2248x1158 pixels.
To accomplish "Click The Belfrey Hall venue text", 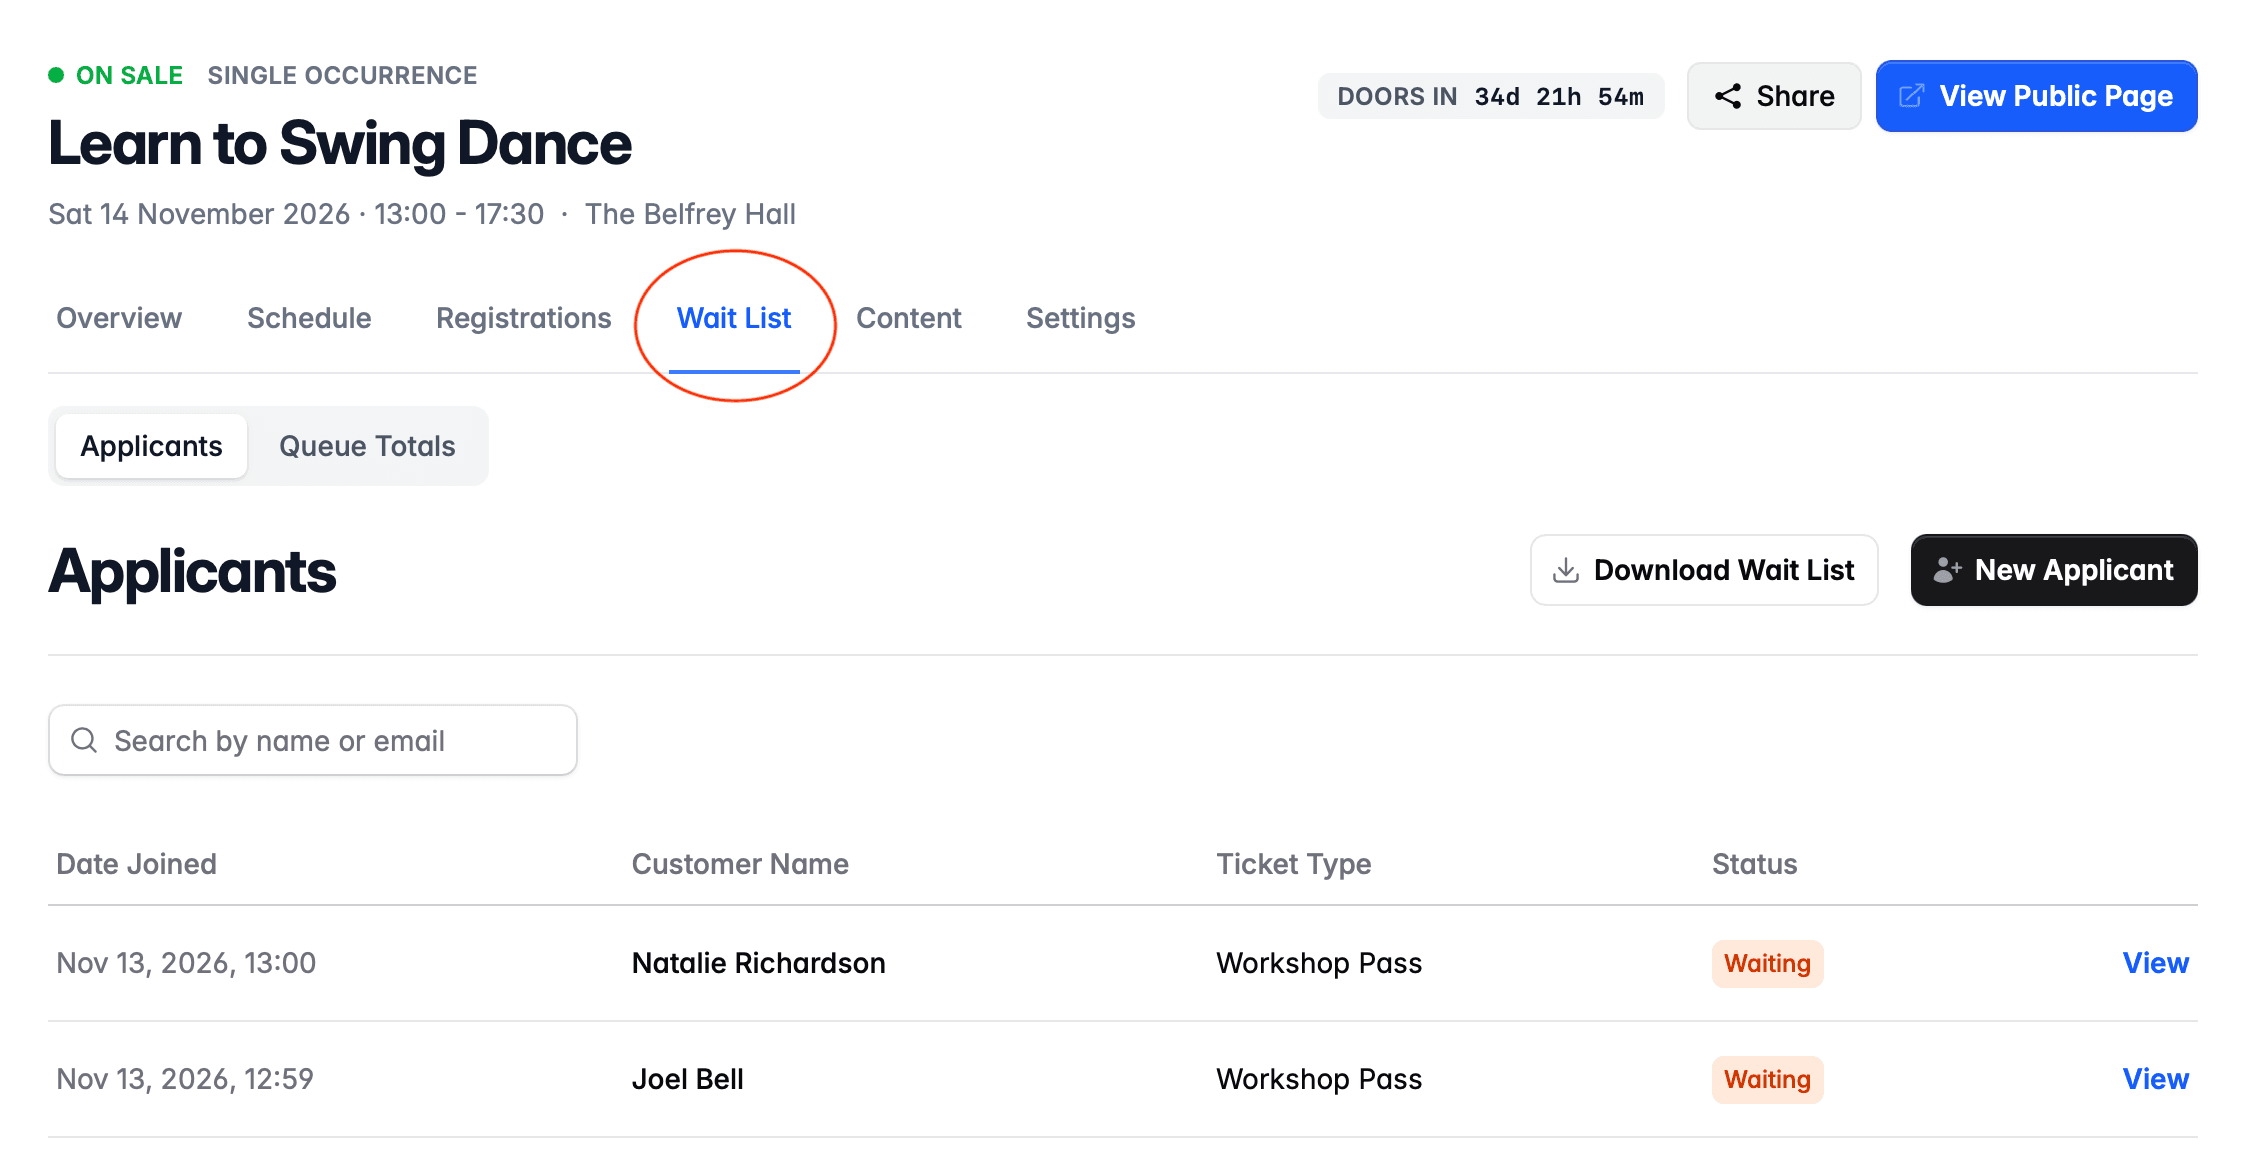I will tap(690, 214).
